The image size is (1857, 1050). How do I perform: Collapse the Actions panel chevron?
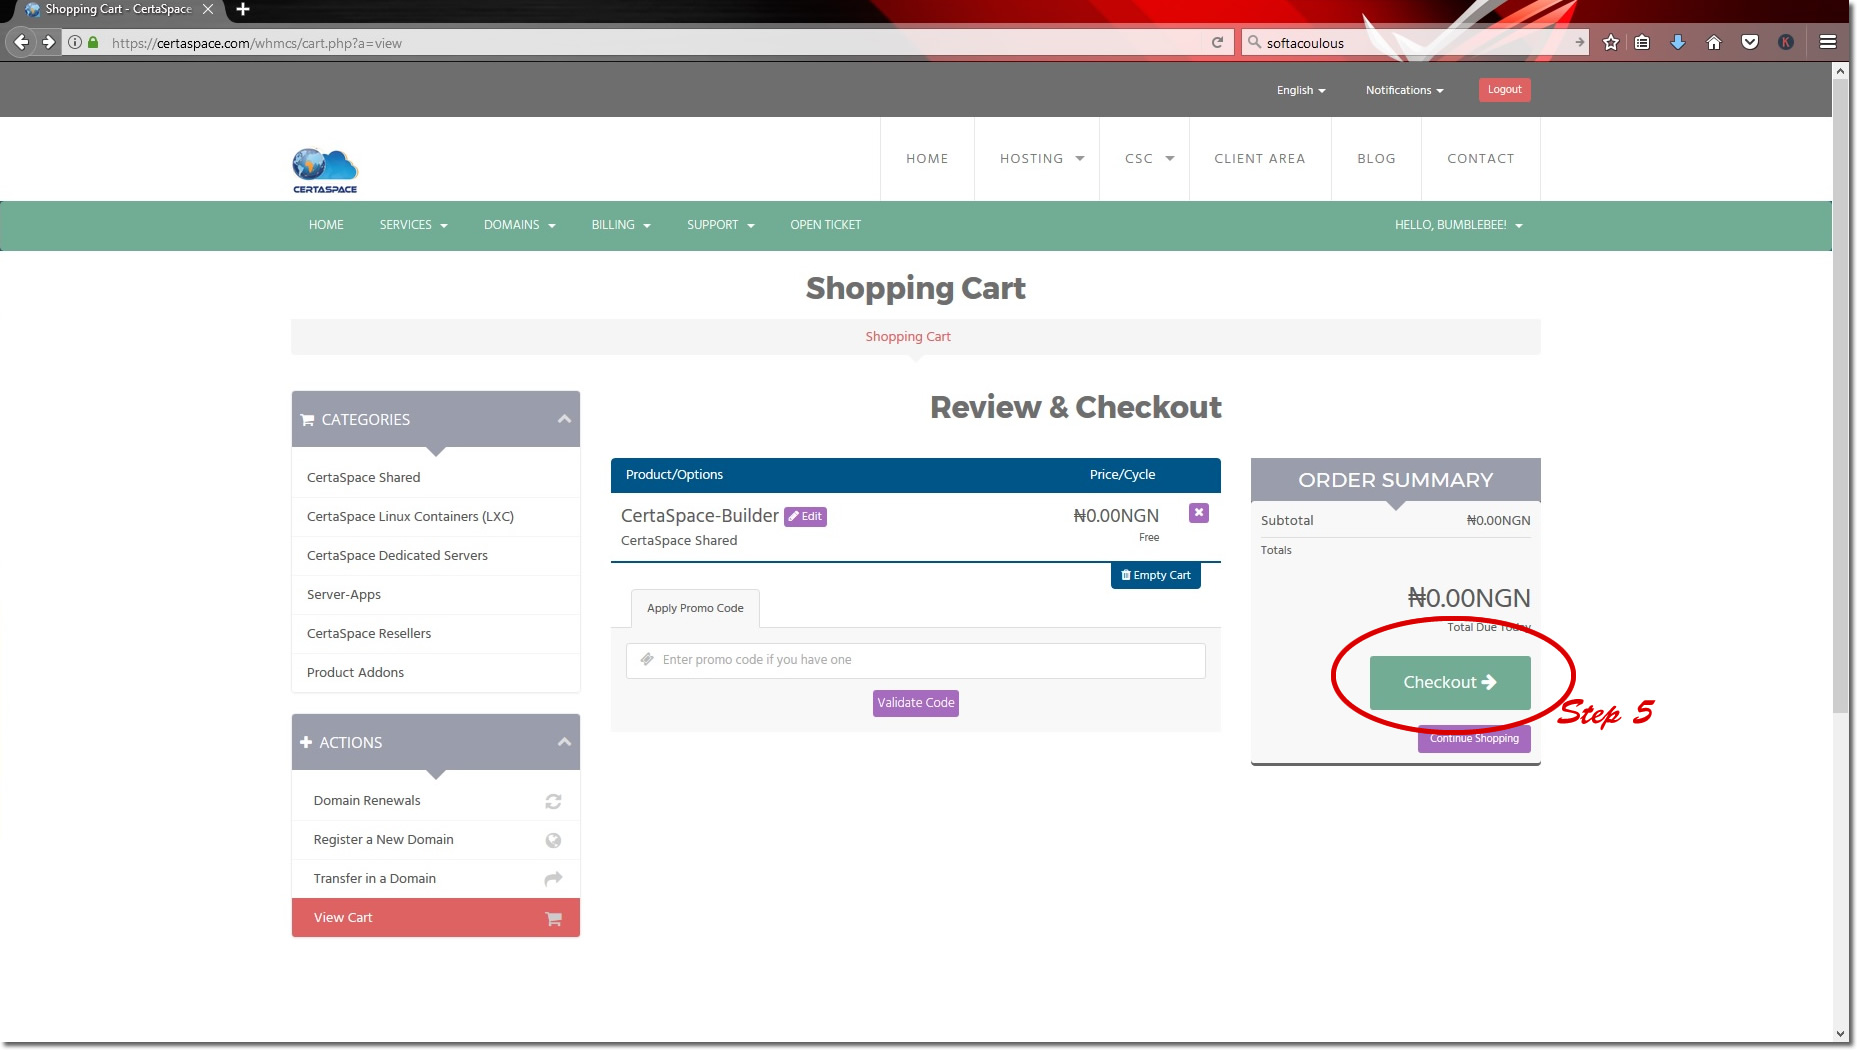564,742
